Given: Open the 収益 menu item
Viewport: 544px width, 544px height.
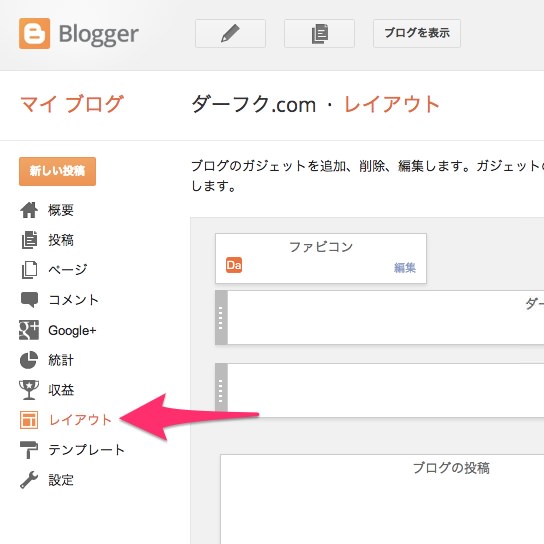Looking at the screenshot, I should click(61, 390).
